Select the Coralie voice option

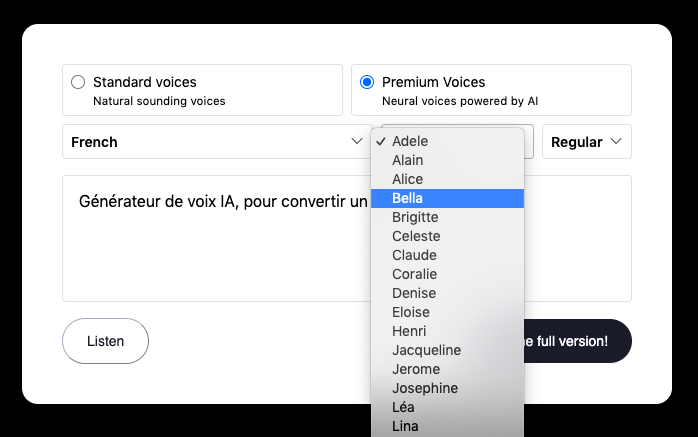click(414, 274)
